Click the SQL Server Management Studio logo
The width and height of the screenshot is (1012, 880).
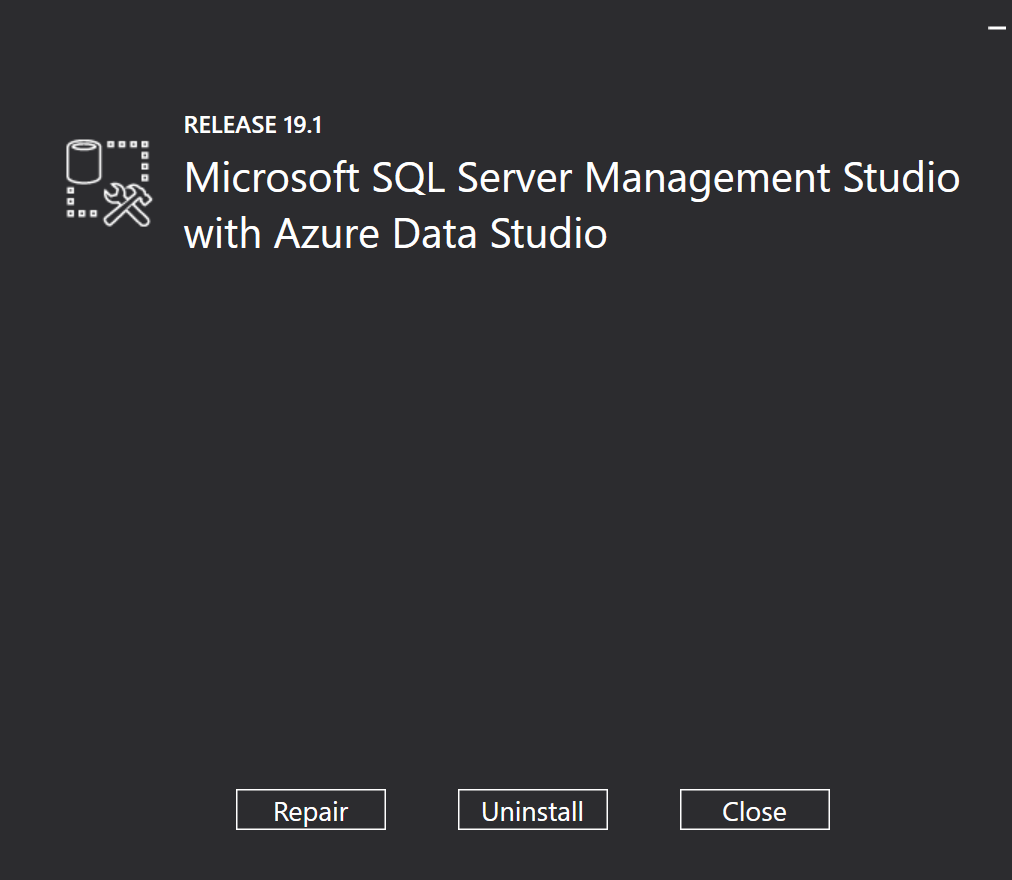click(108, 183)
